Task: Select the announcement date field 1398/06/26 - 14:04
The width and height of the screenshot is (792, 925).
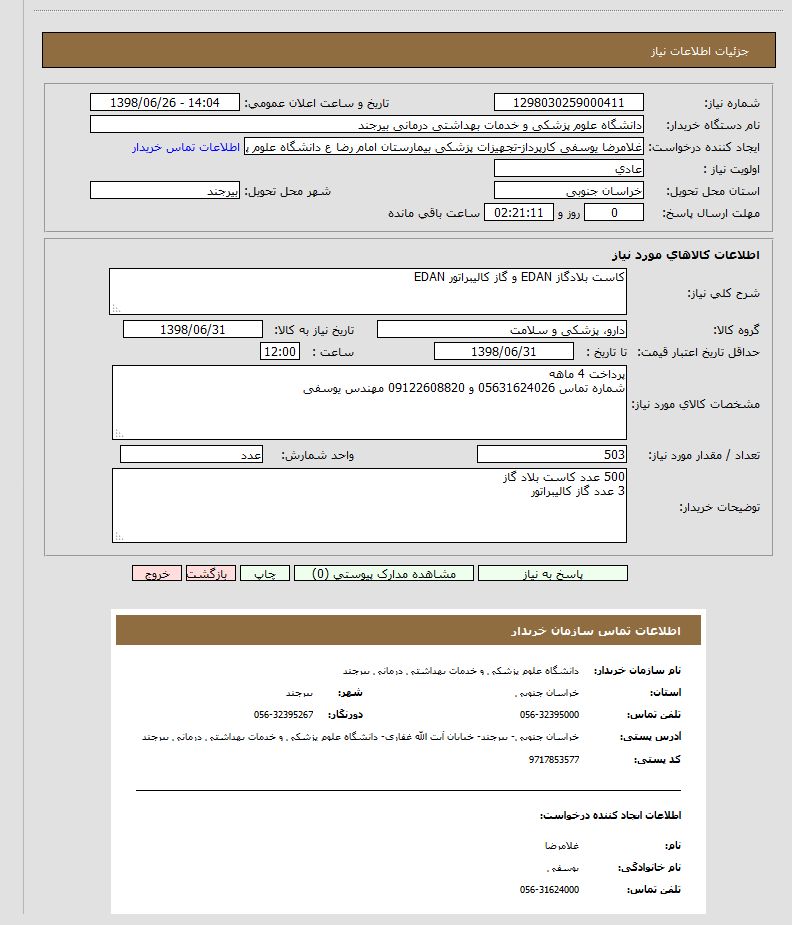Action: [165, 102]
